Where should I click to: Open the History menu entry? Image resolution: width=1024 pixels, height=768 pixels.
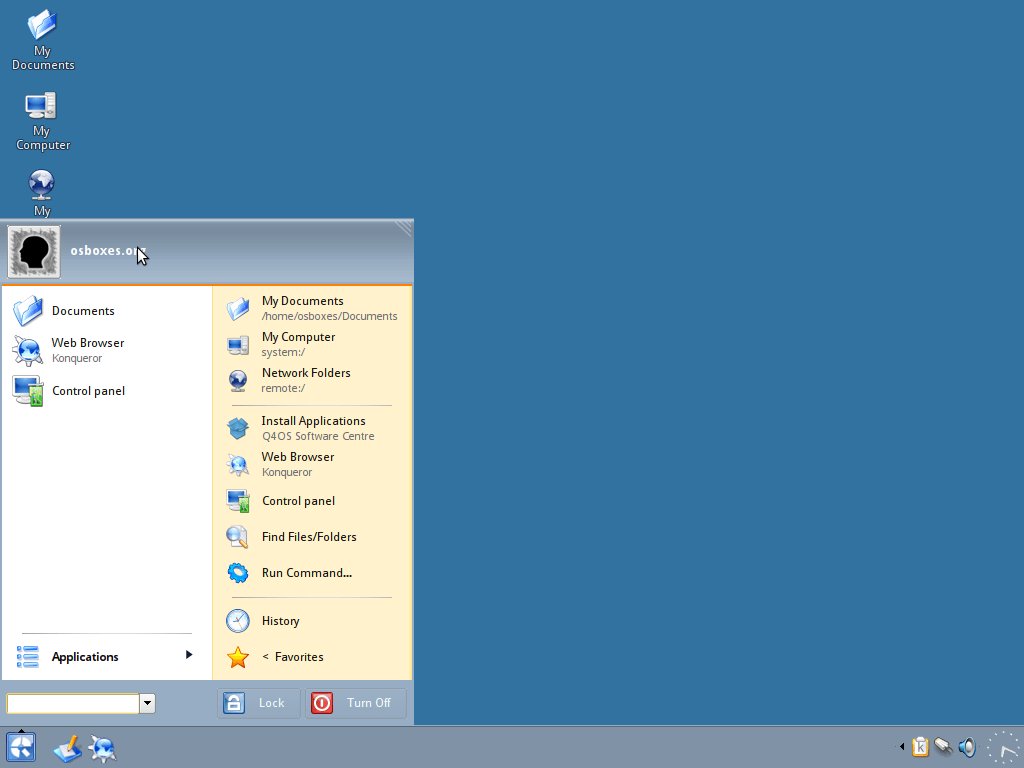(312, 621)
